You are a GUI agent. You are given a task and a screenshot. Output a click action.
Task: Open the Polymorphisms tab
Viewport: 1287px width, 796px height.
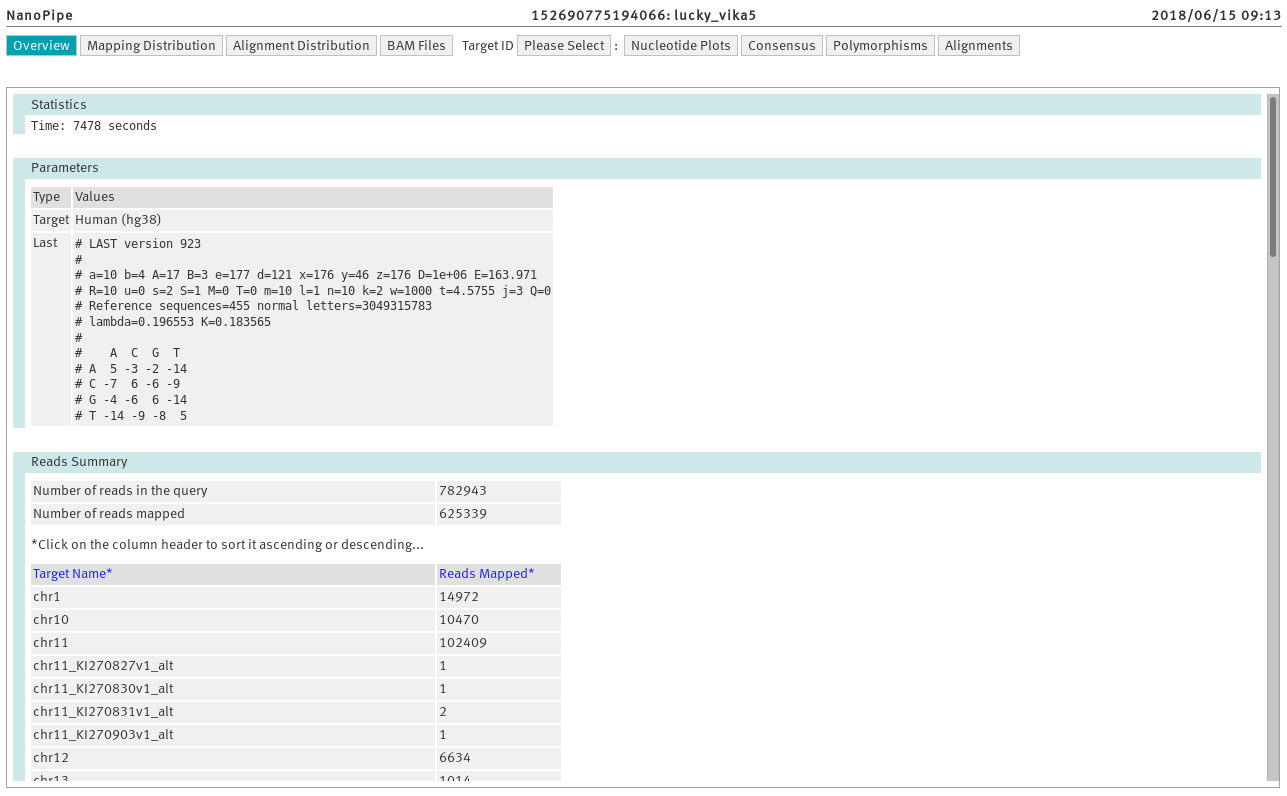click(x=880, y=46)
